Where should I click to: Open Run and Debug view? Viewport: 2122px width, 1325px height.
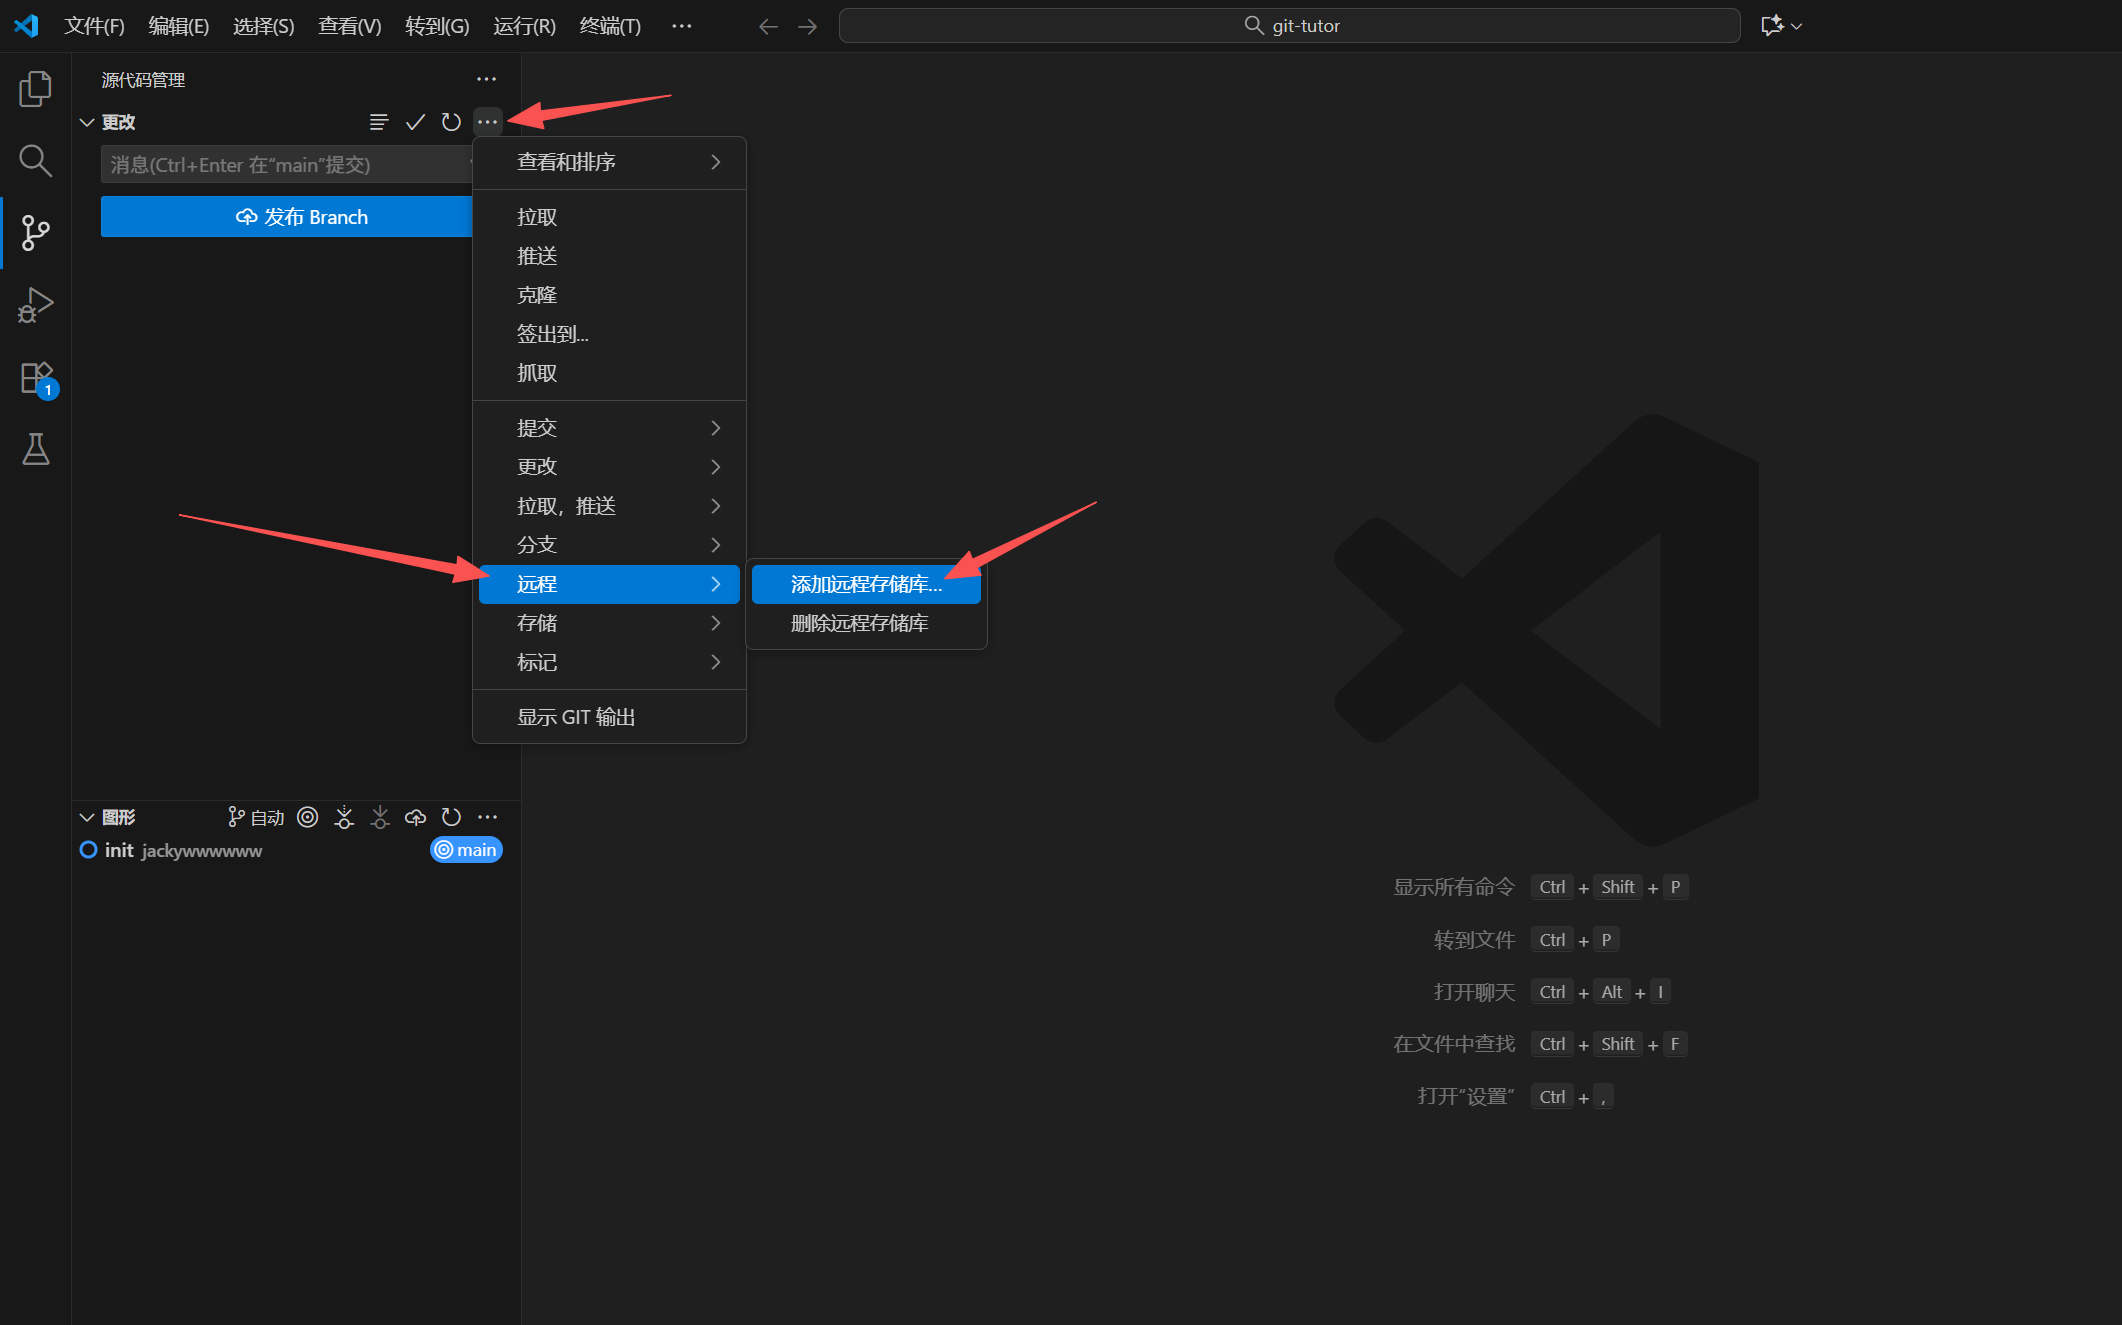tap(35, 305)
